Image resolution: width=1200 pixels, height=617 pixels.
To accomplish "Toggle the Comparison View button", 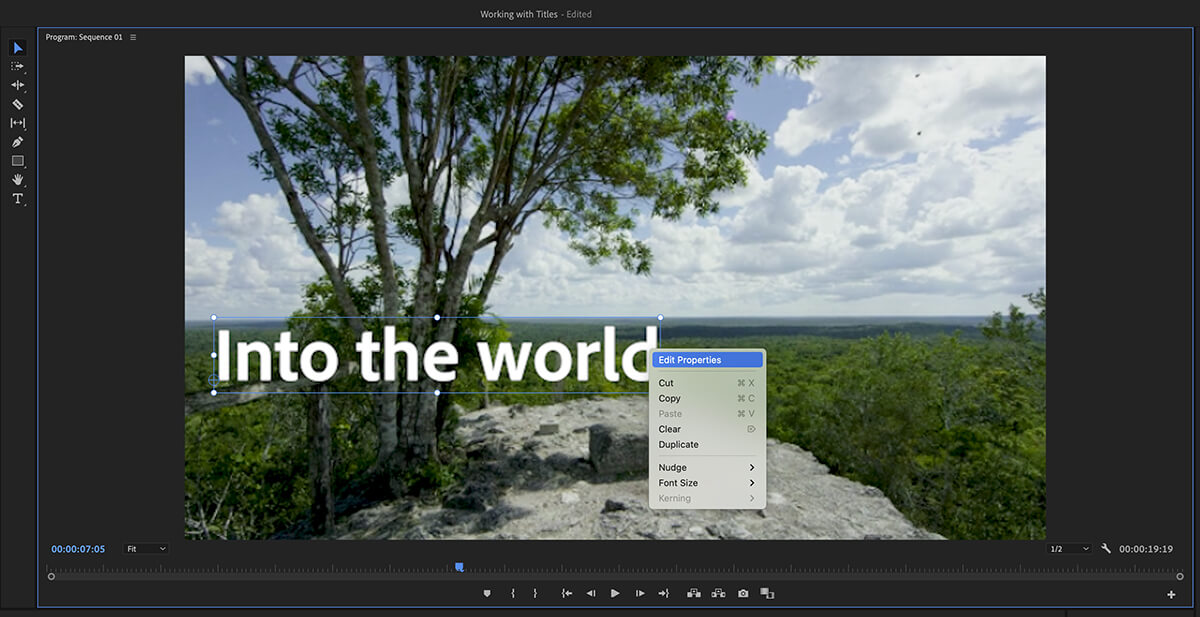I will (767, 593).
